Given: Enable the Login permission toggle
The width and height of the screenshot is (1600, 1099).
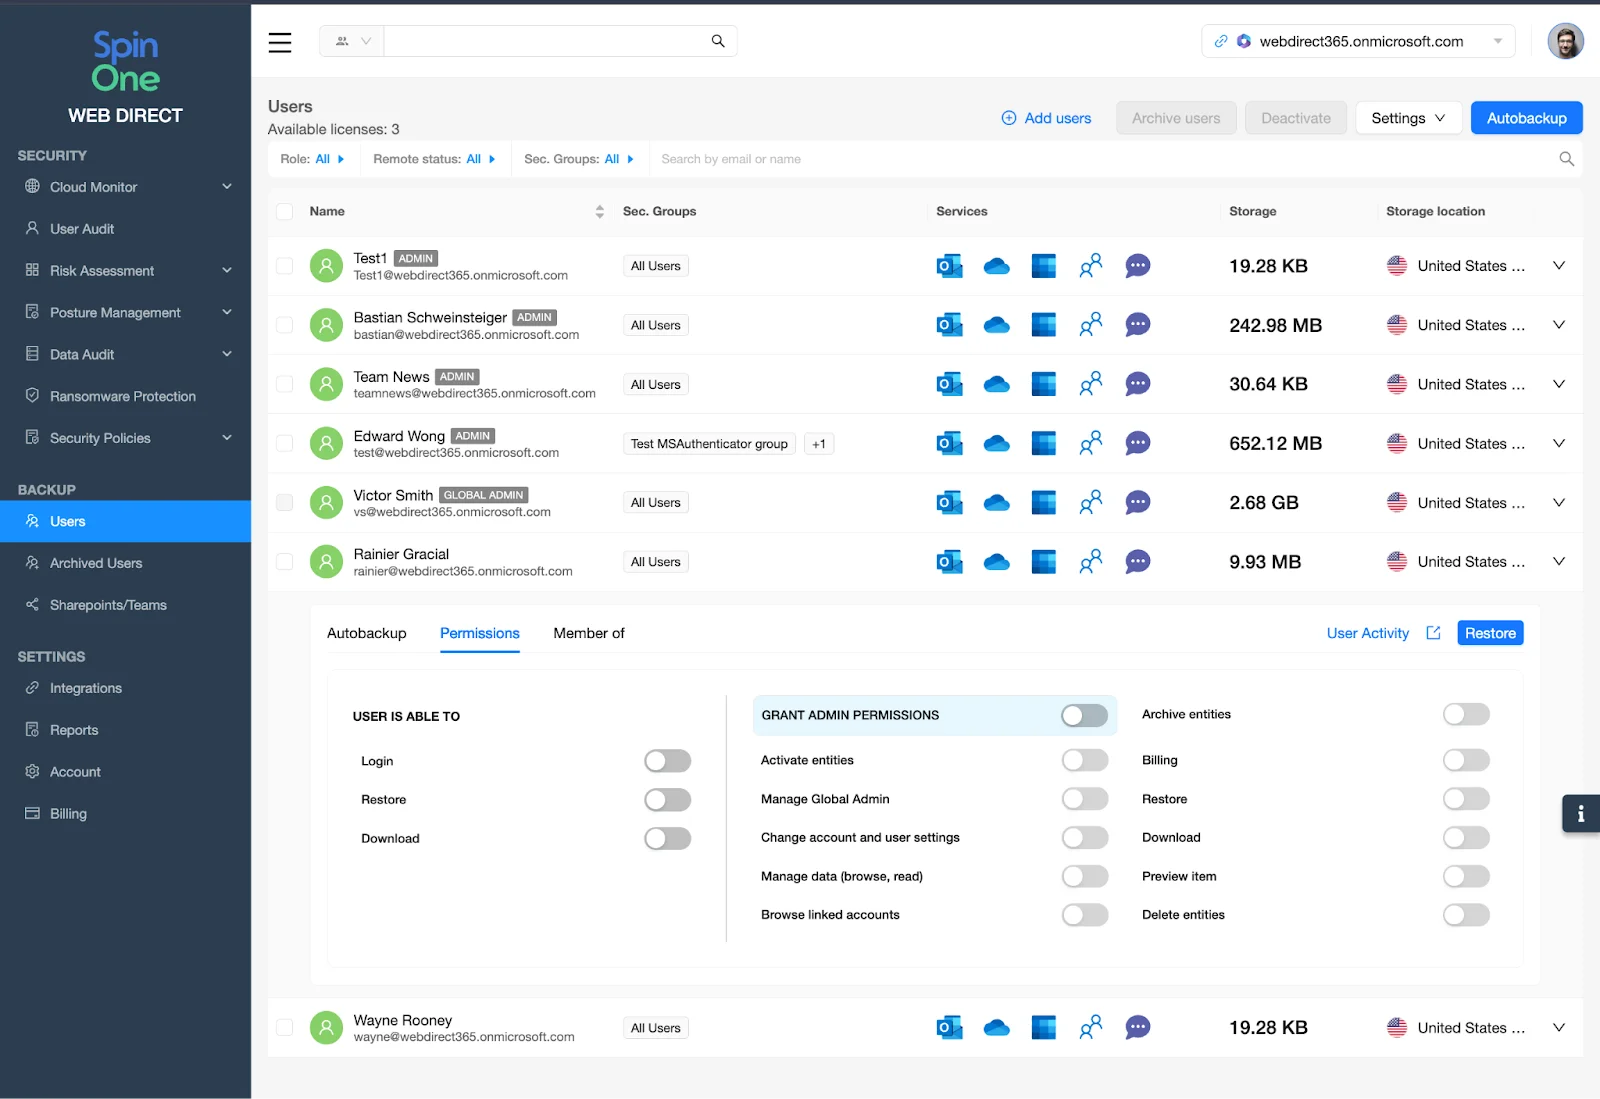Looking at the screenshot, I should click(x=667, y=760).
